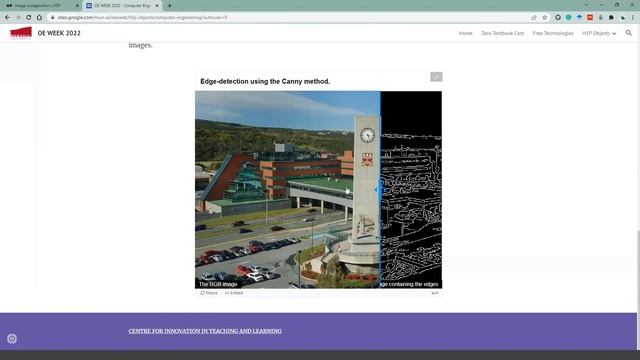
Task: Click the 'containing the edges' caption label
Action: click(x=409, y=284)
